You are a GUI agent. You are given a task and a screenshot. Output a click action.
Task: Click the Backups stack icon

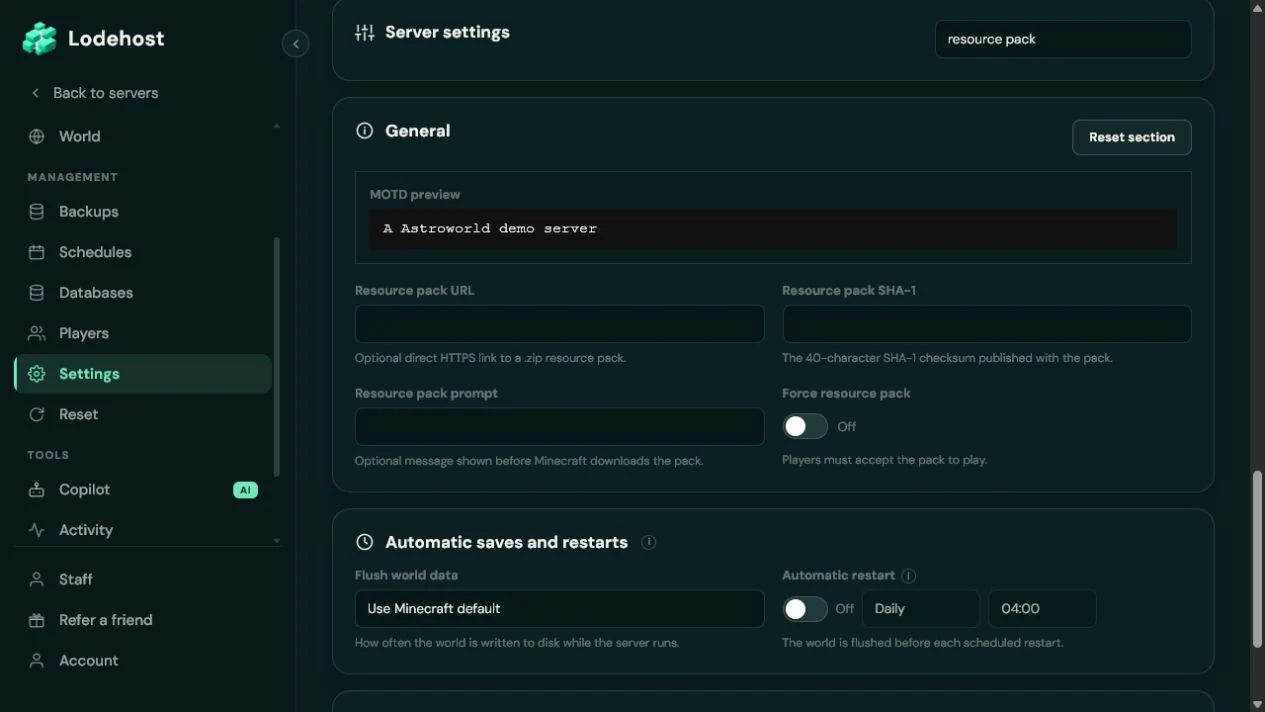coord(37,212)
